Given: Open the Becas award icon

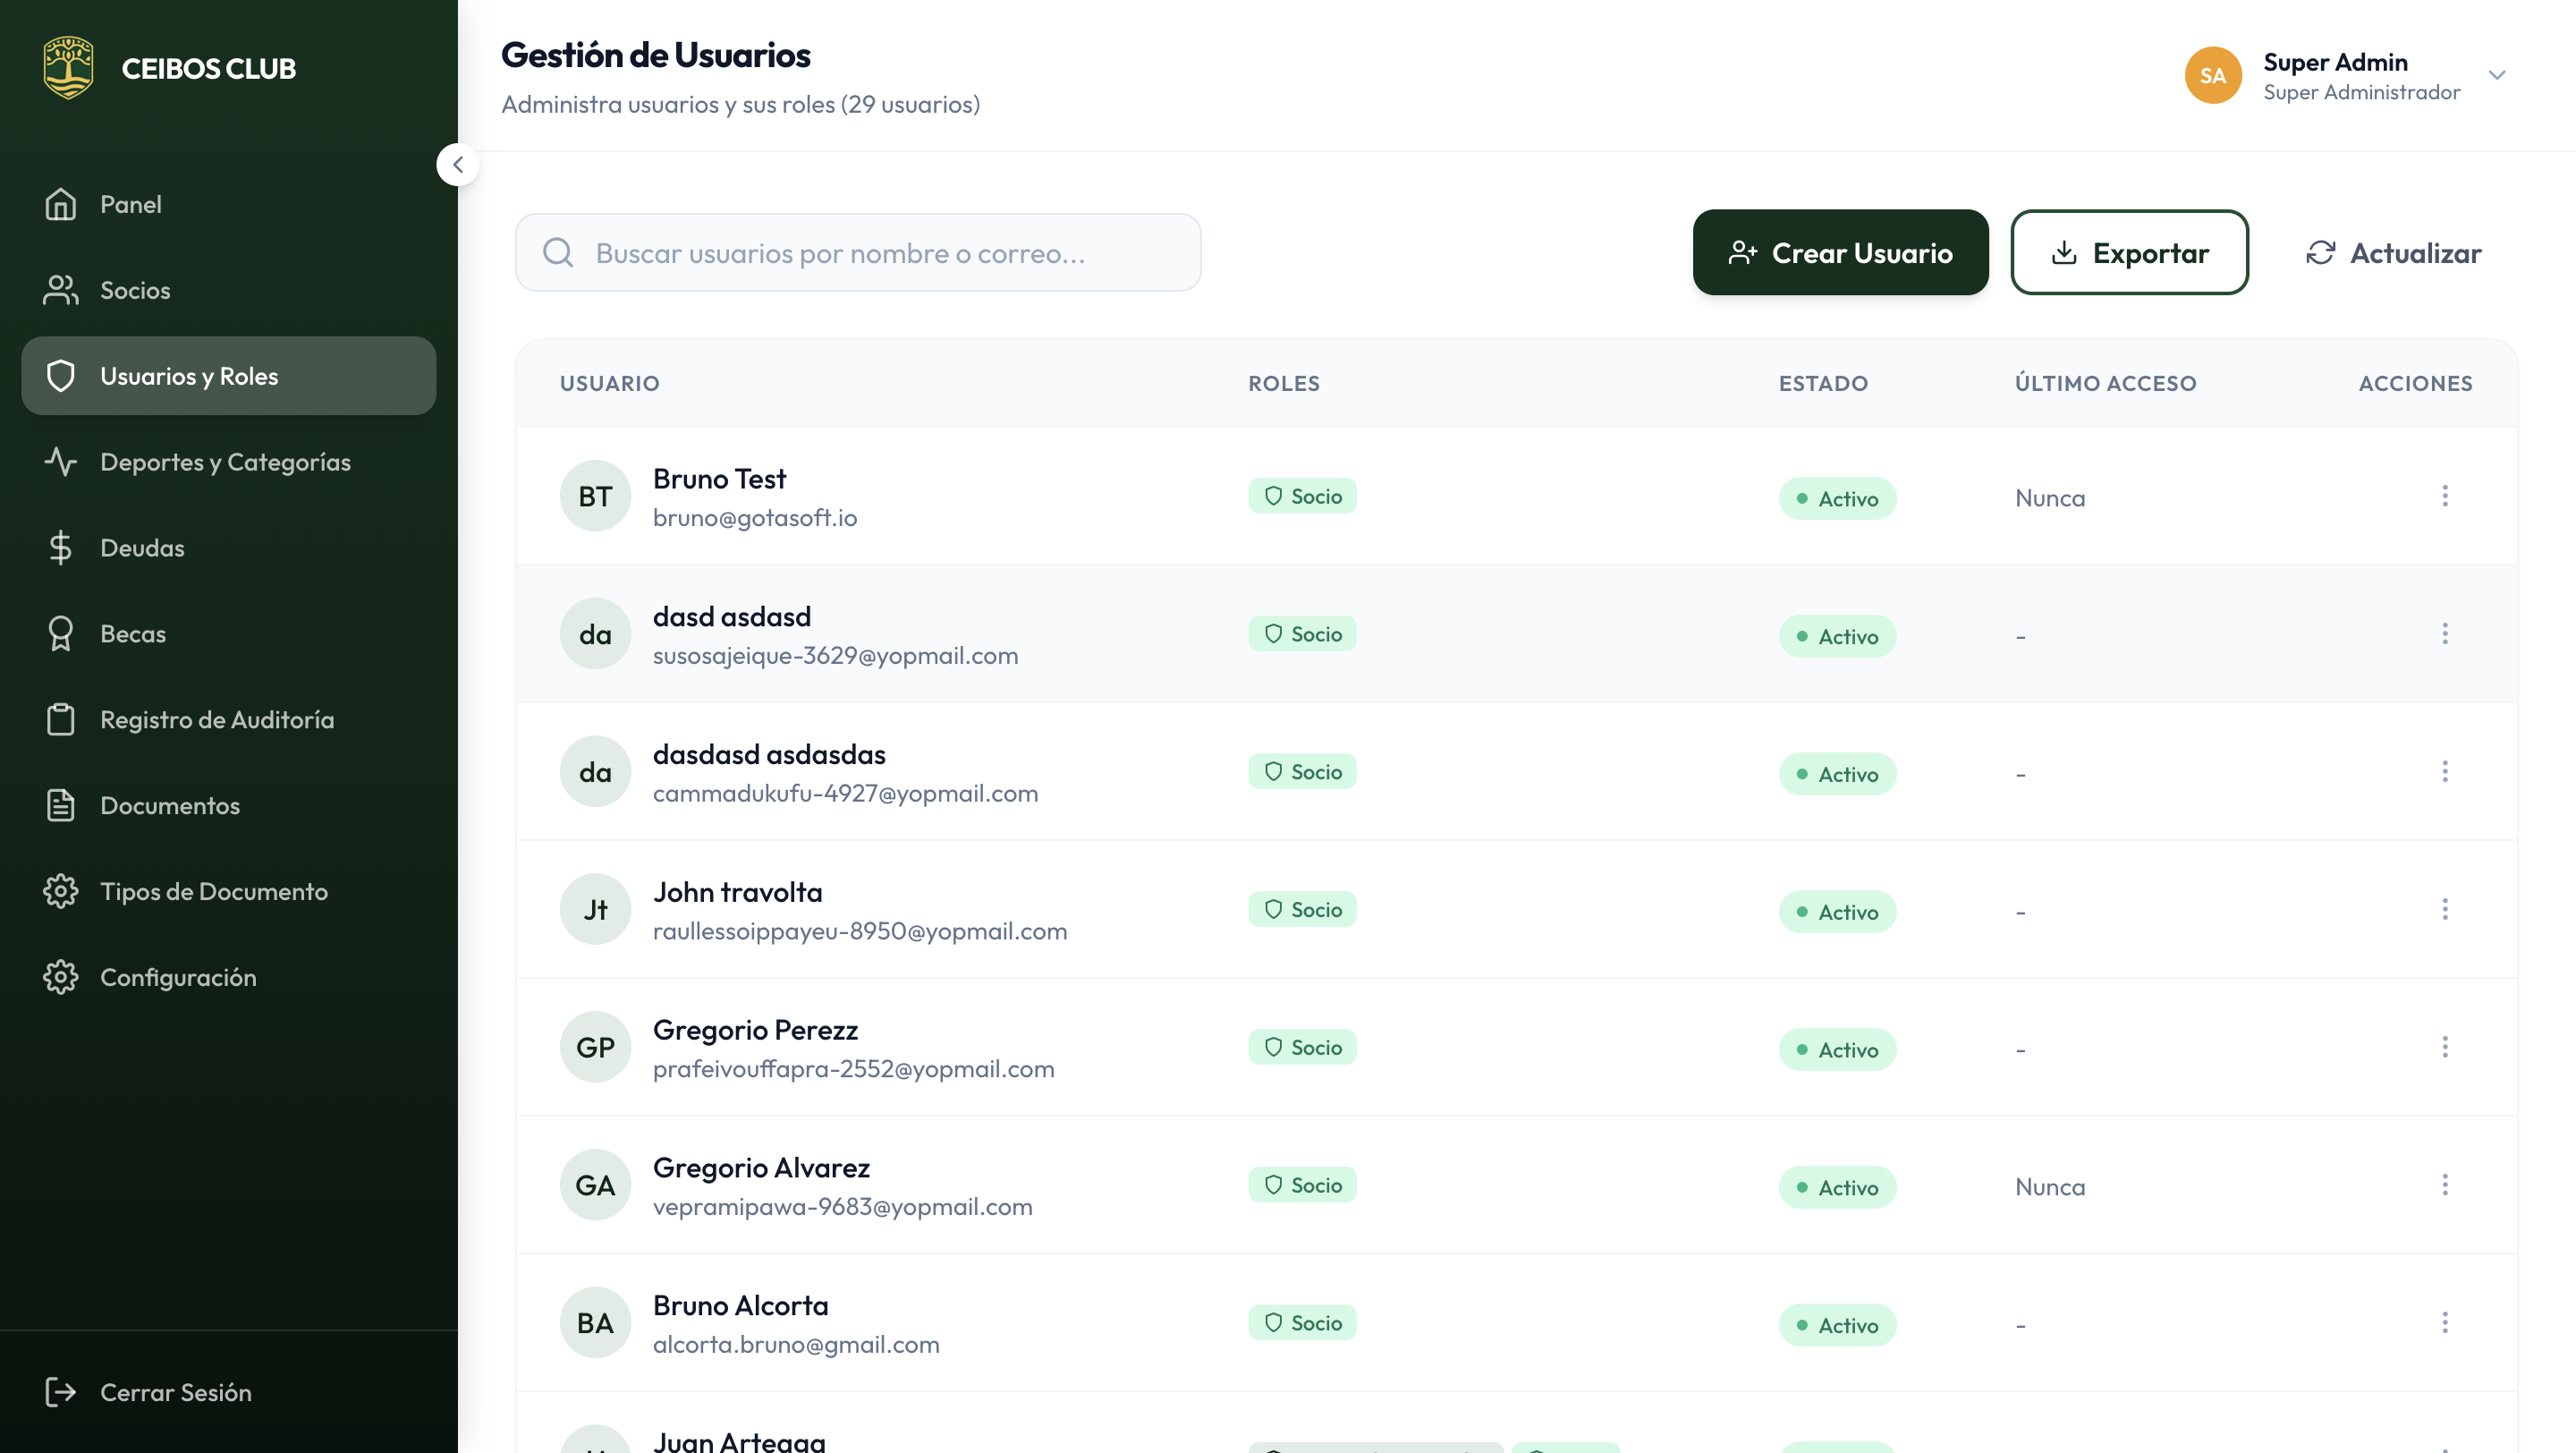Looking at the screenshot, I should coord(60,634).
